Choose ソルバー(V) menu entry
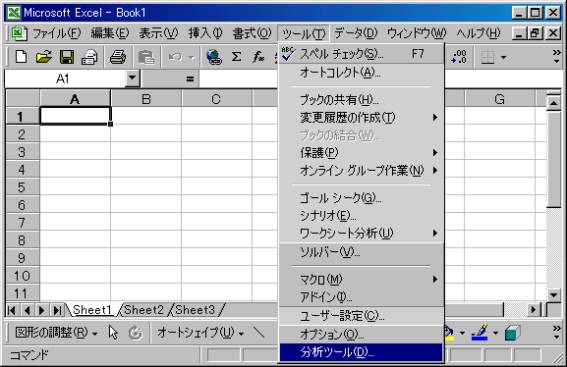567x367 pixels. pos(361,252)
